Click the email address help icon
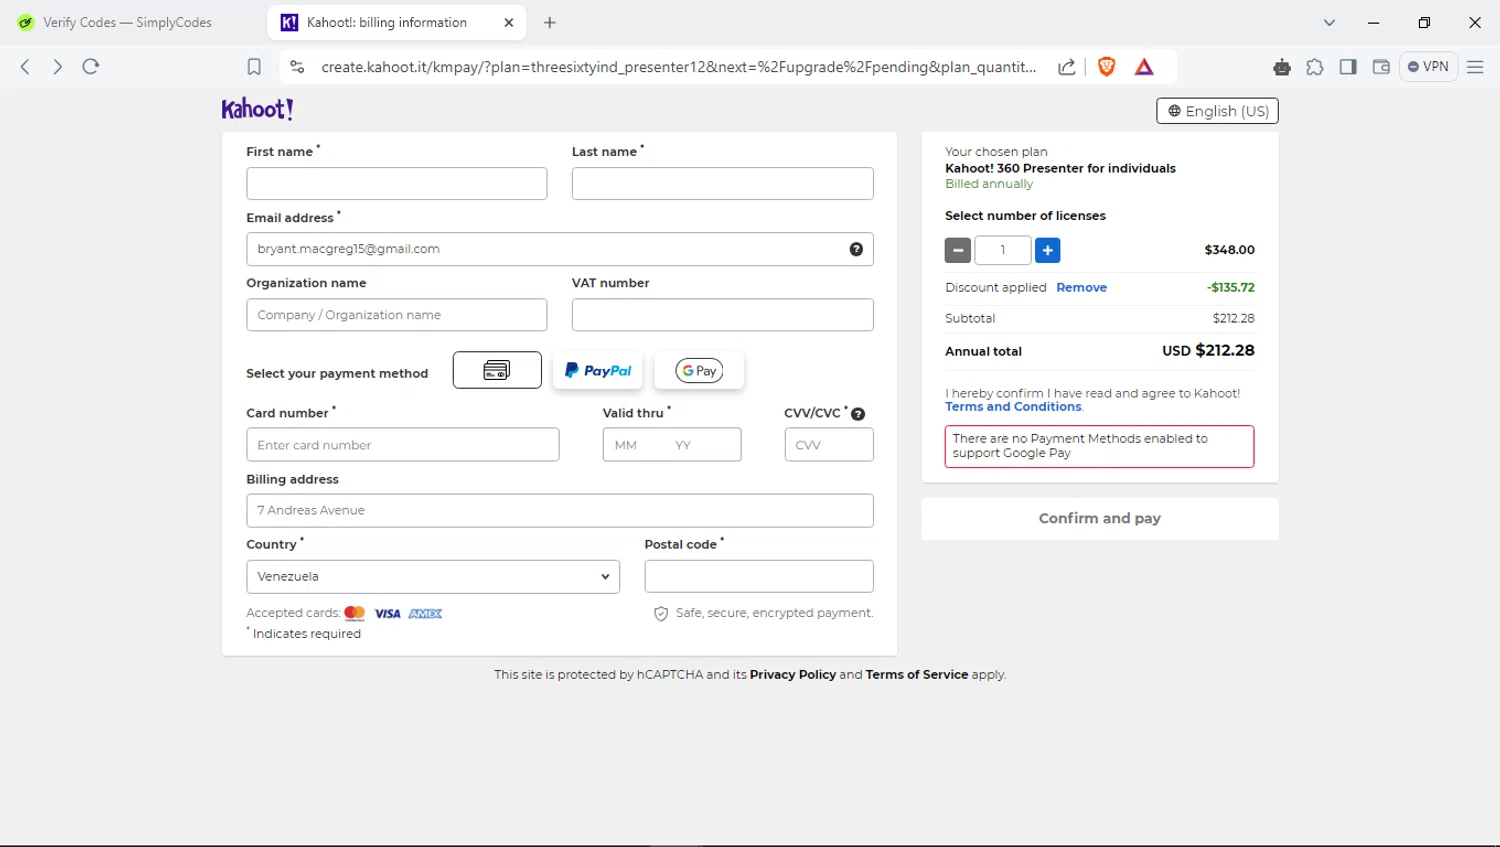Screen dimensions: 1500x847 coord(856,249)
